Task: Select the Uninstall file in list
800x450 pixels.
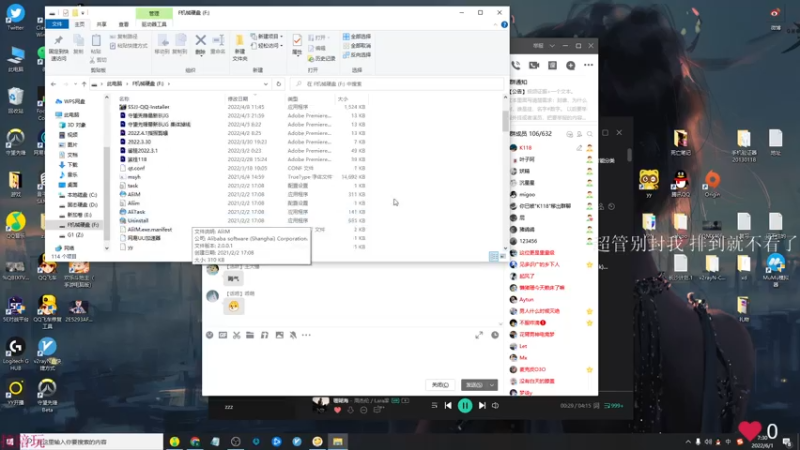Action: pyautogui.click(x=138, y=220)
